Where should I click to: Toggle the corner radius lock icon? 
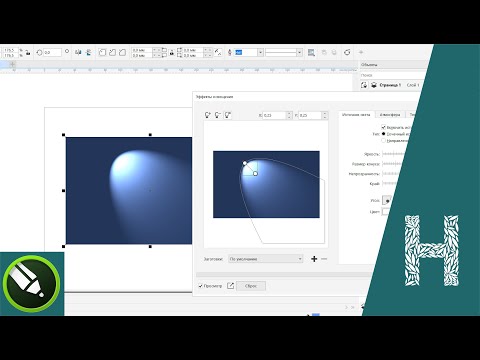pos(172,53)
